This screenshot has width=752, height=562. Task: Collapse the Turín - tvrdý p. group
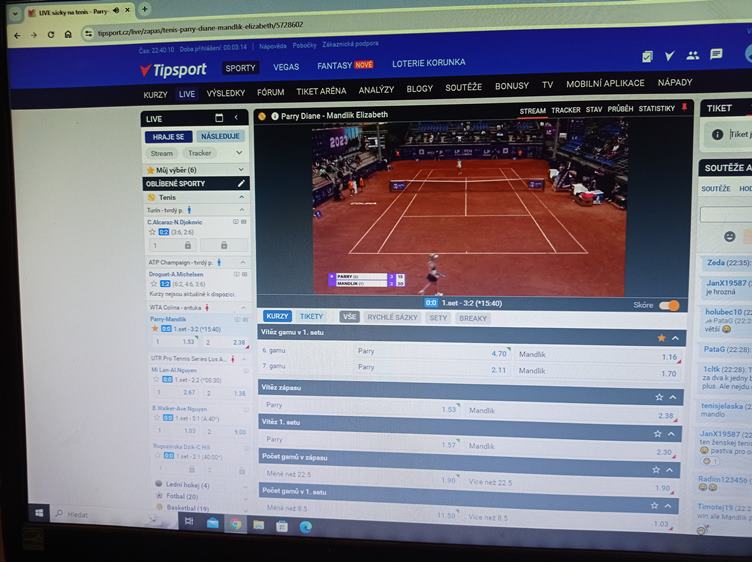click(242, 210)
